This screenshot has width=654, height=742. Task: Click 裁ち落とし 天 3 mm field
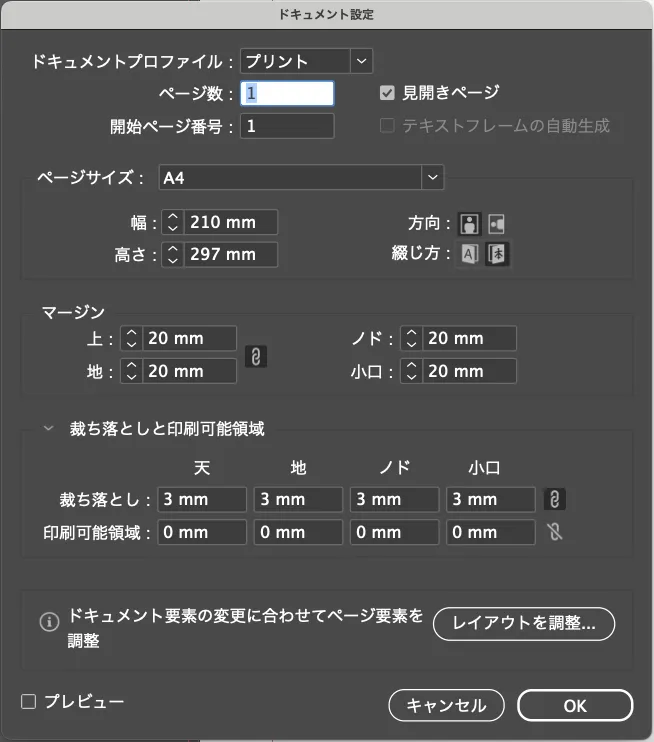click(x=202, y=500)
